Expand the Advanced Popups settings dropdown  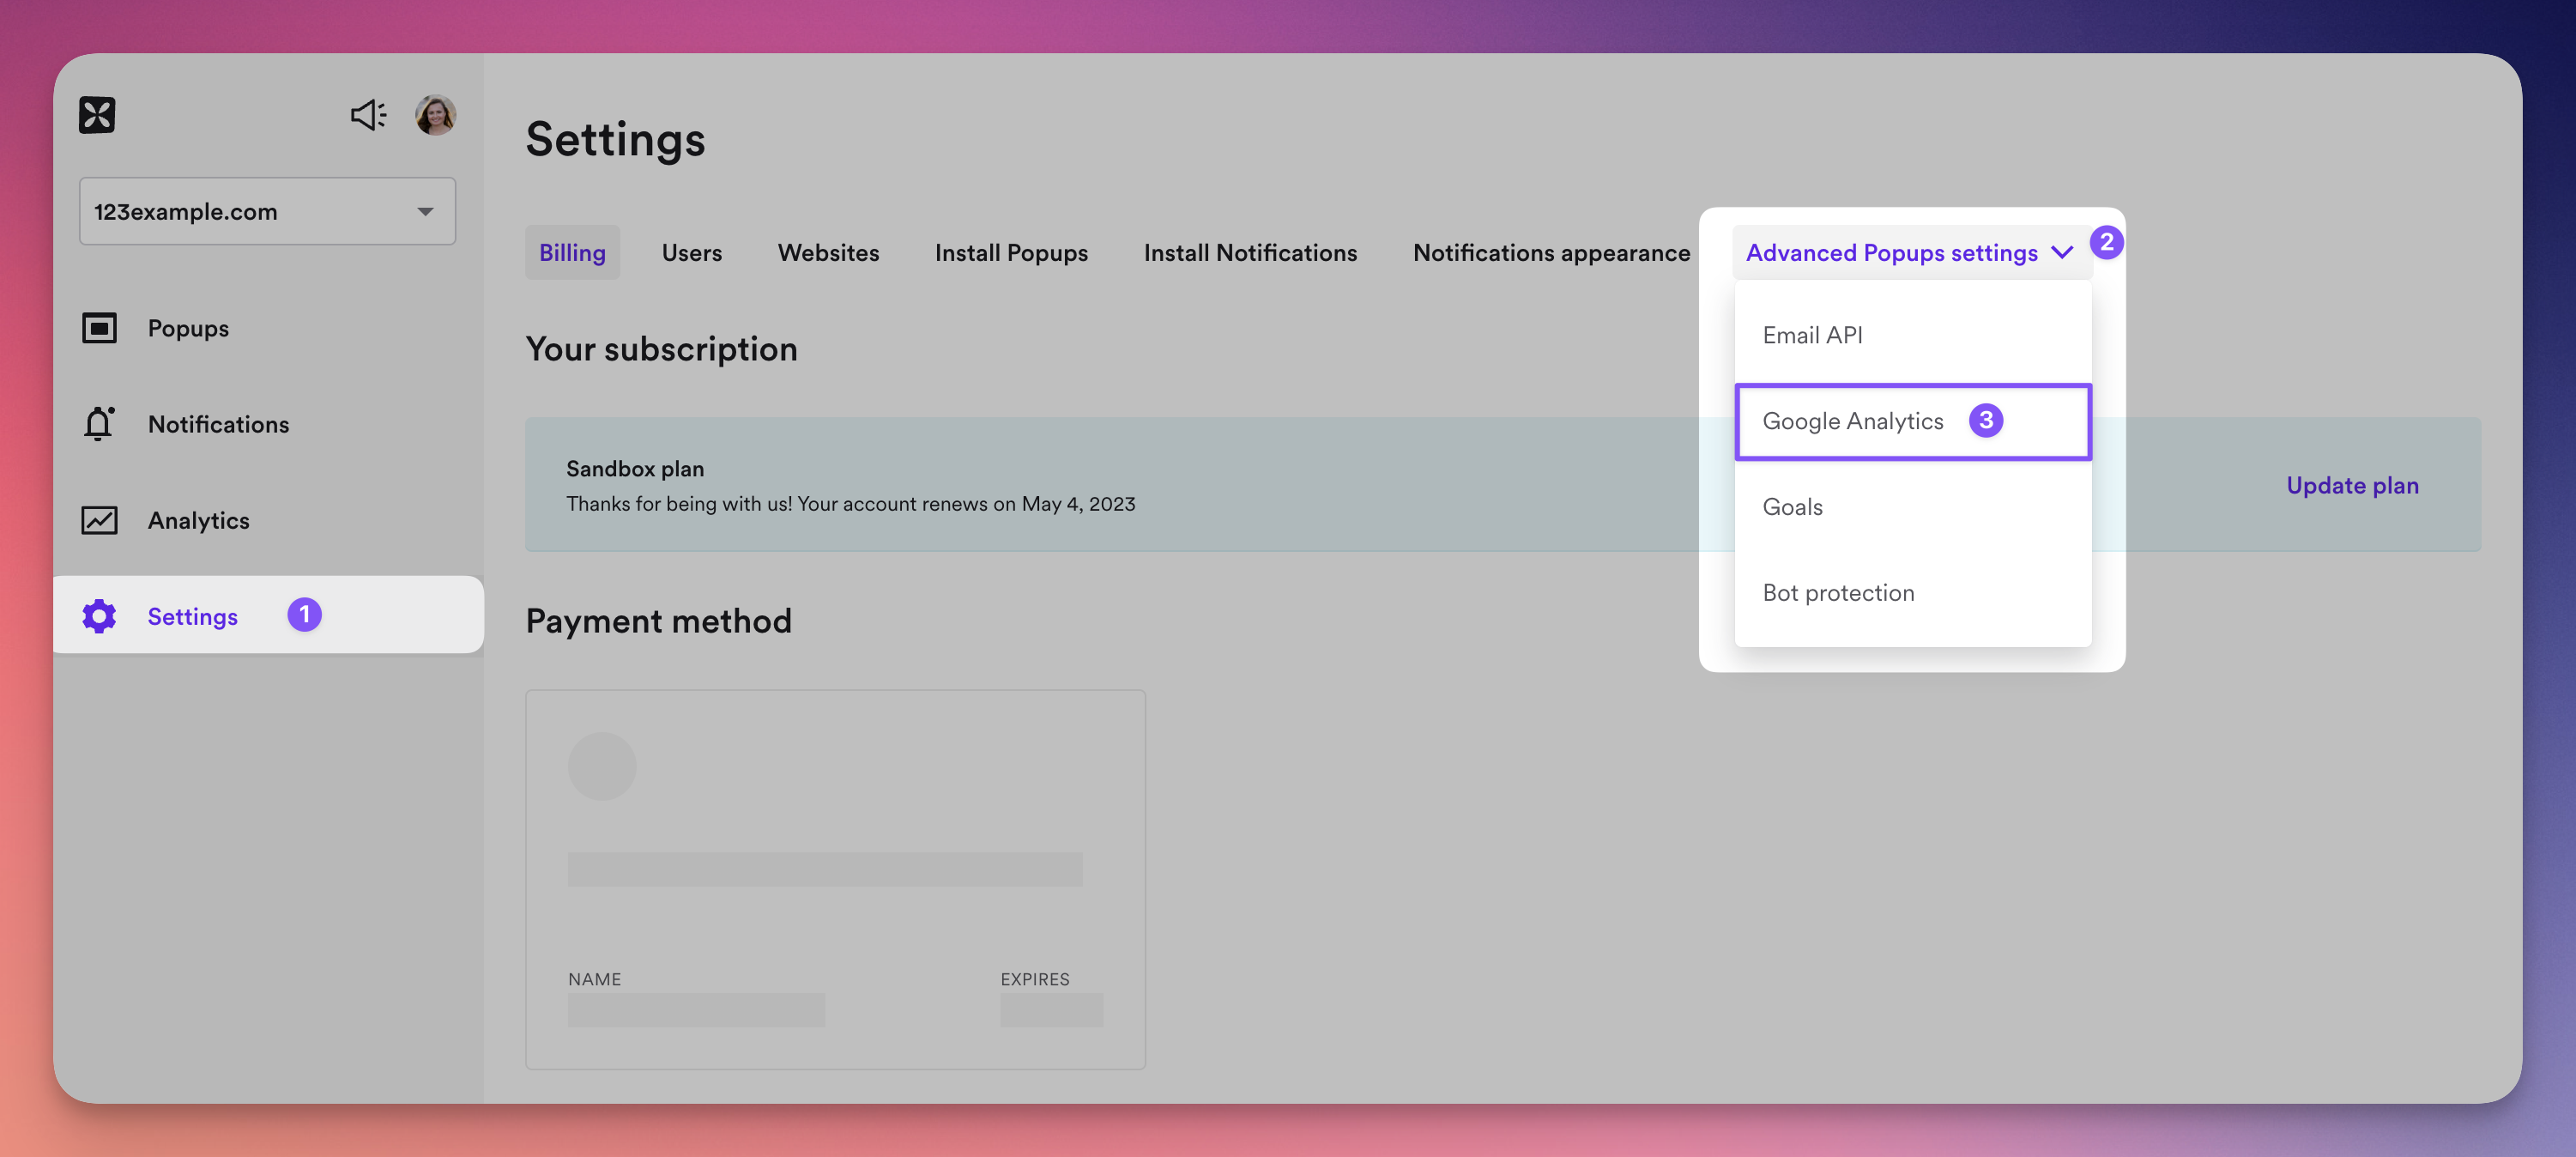(1911, 253)
